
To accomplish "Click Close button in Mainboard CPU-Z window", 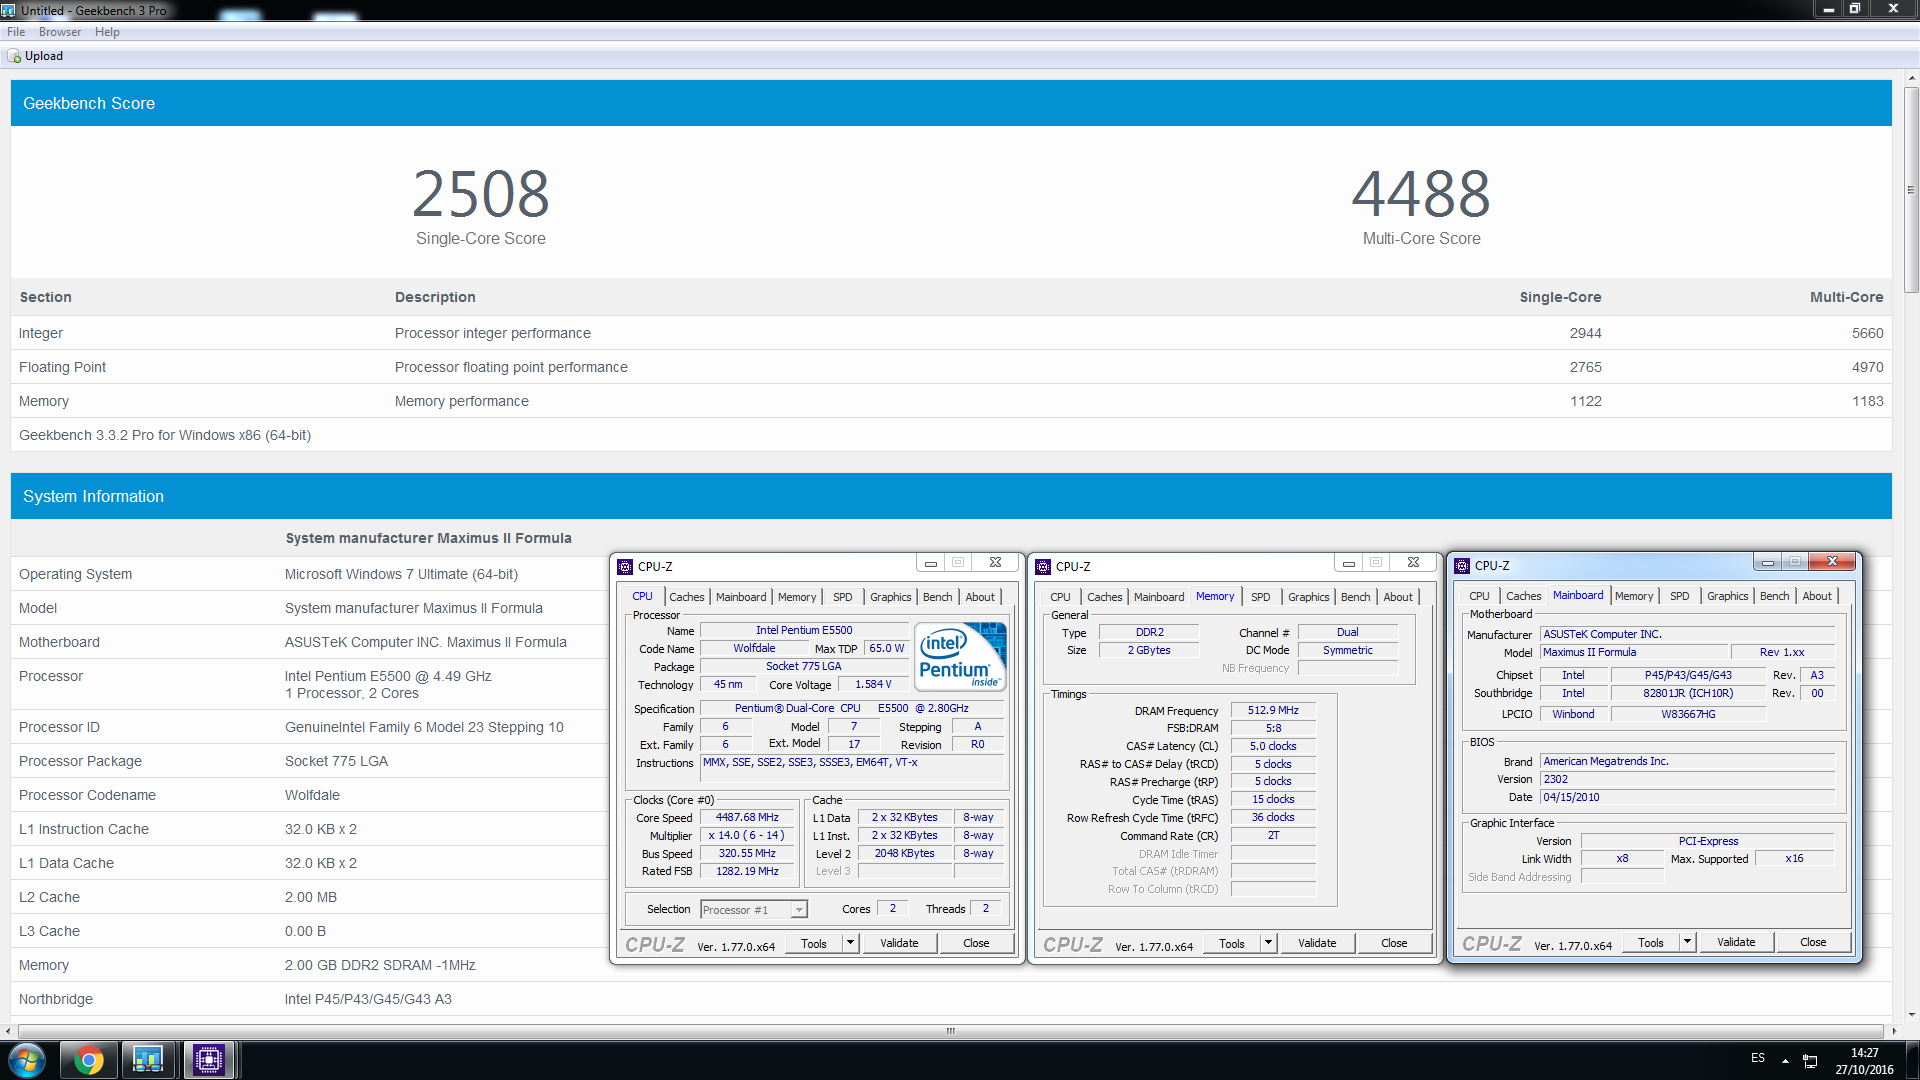I will tap(1813, 942).
